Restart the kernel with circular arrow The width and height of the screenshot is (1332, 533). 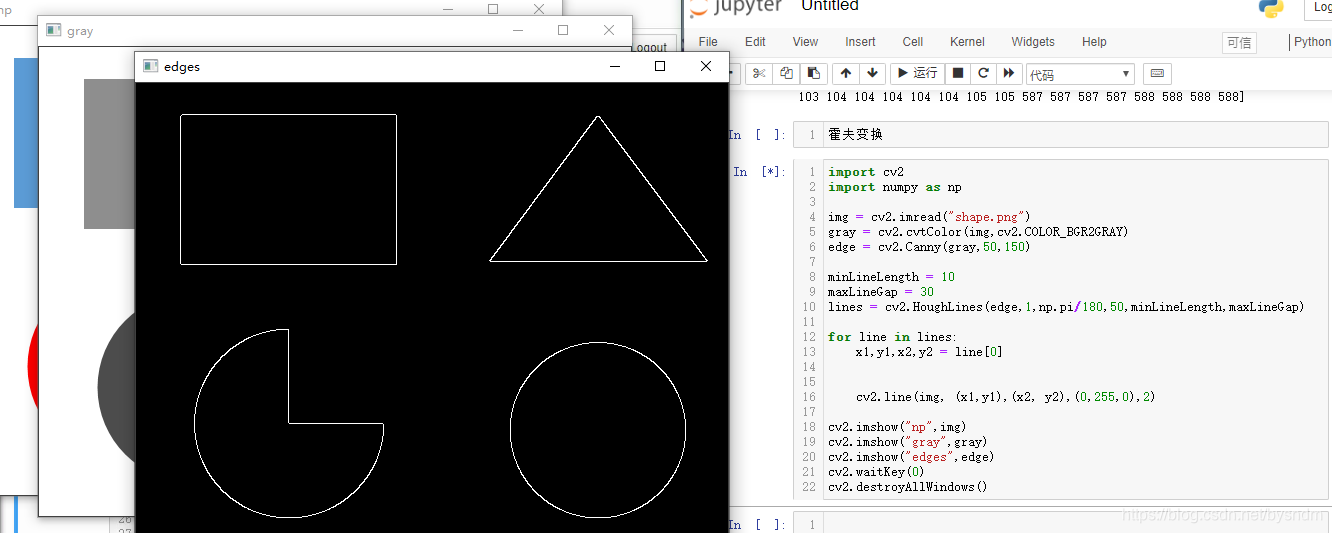pyautogui.click(x=983, y=73)
